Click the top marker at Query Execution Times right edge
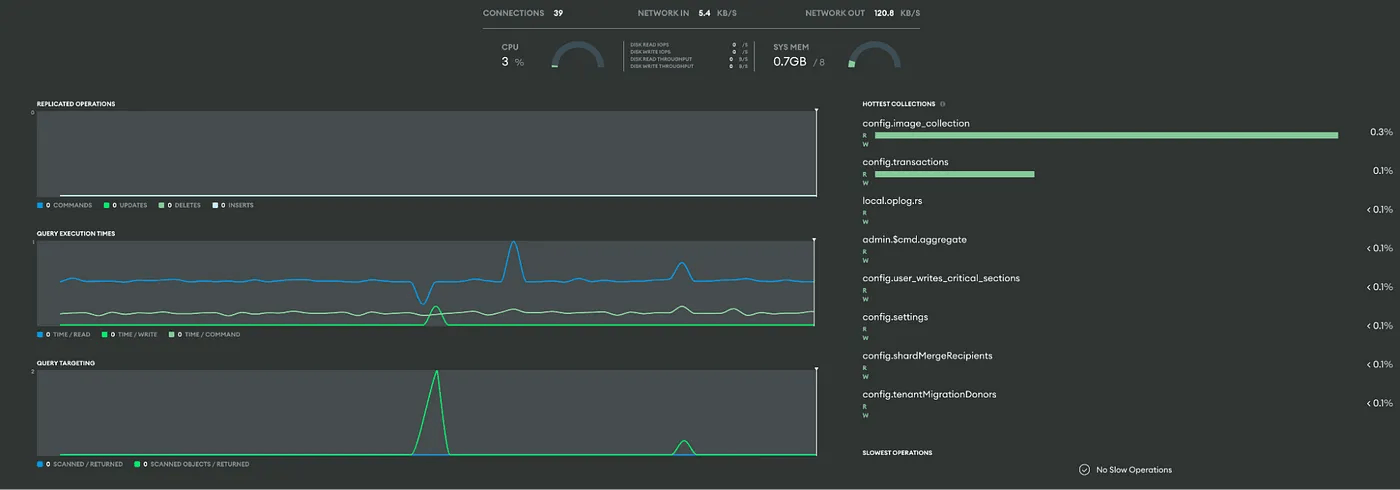Screen dimensions: 1400x490 click(x=816, y=240)
